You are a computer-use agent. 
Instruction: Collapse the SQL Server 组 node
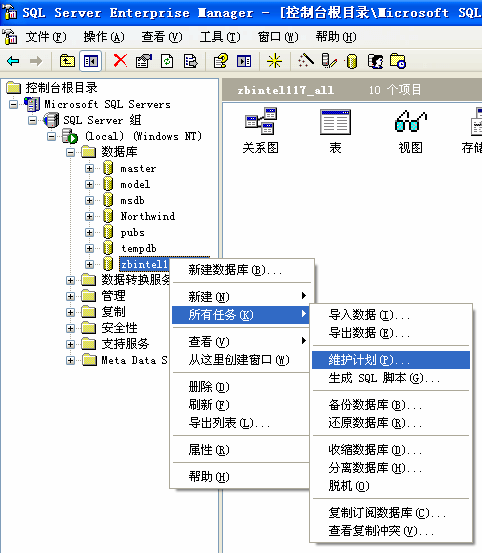[x=32, y=121]
